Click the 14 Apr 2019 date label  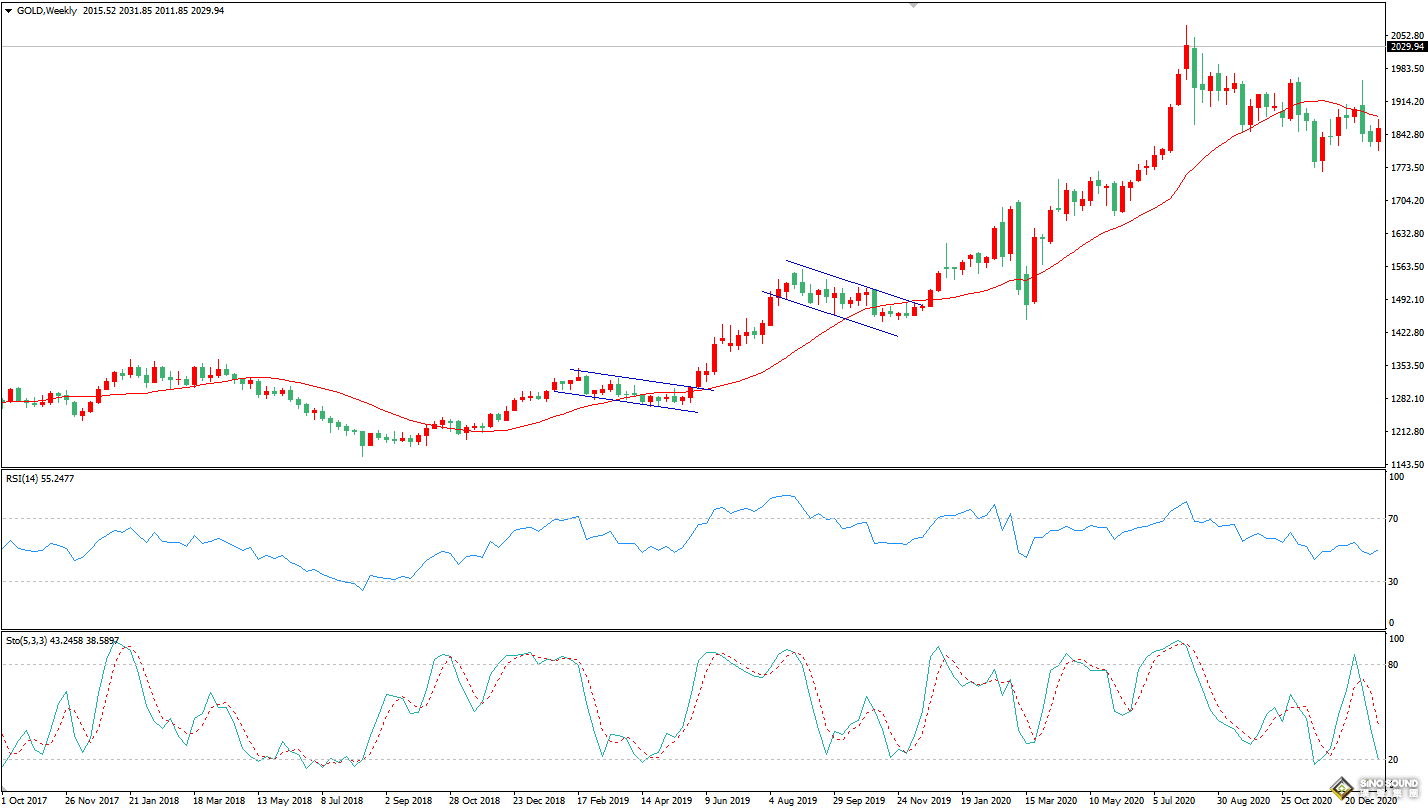667,801
